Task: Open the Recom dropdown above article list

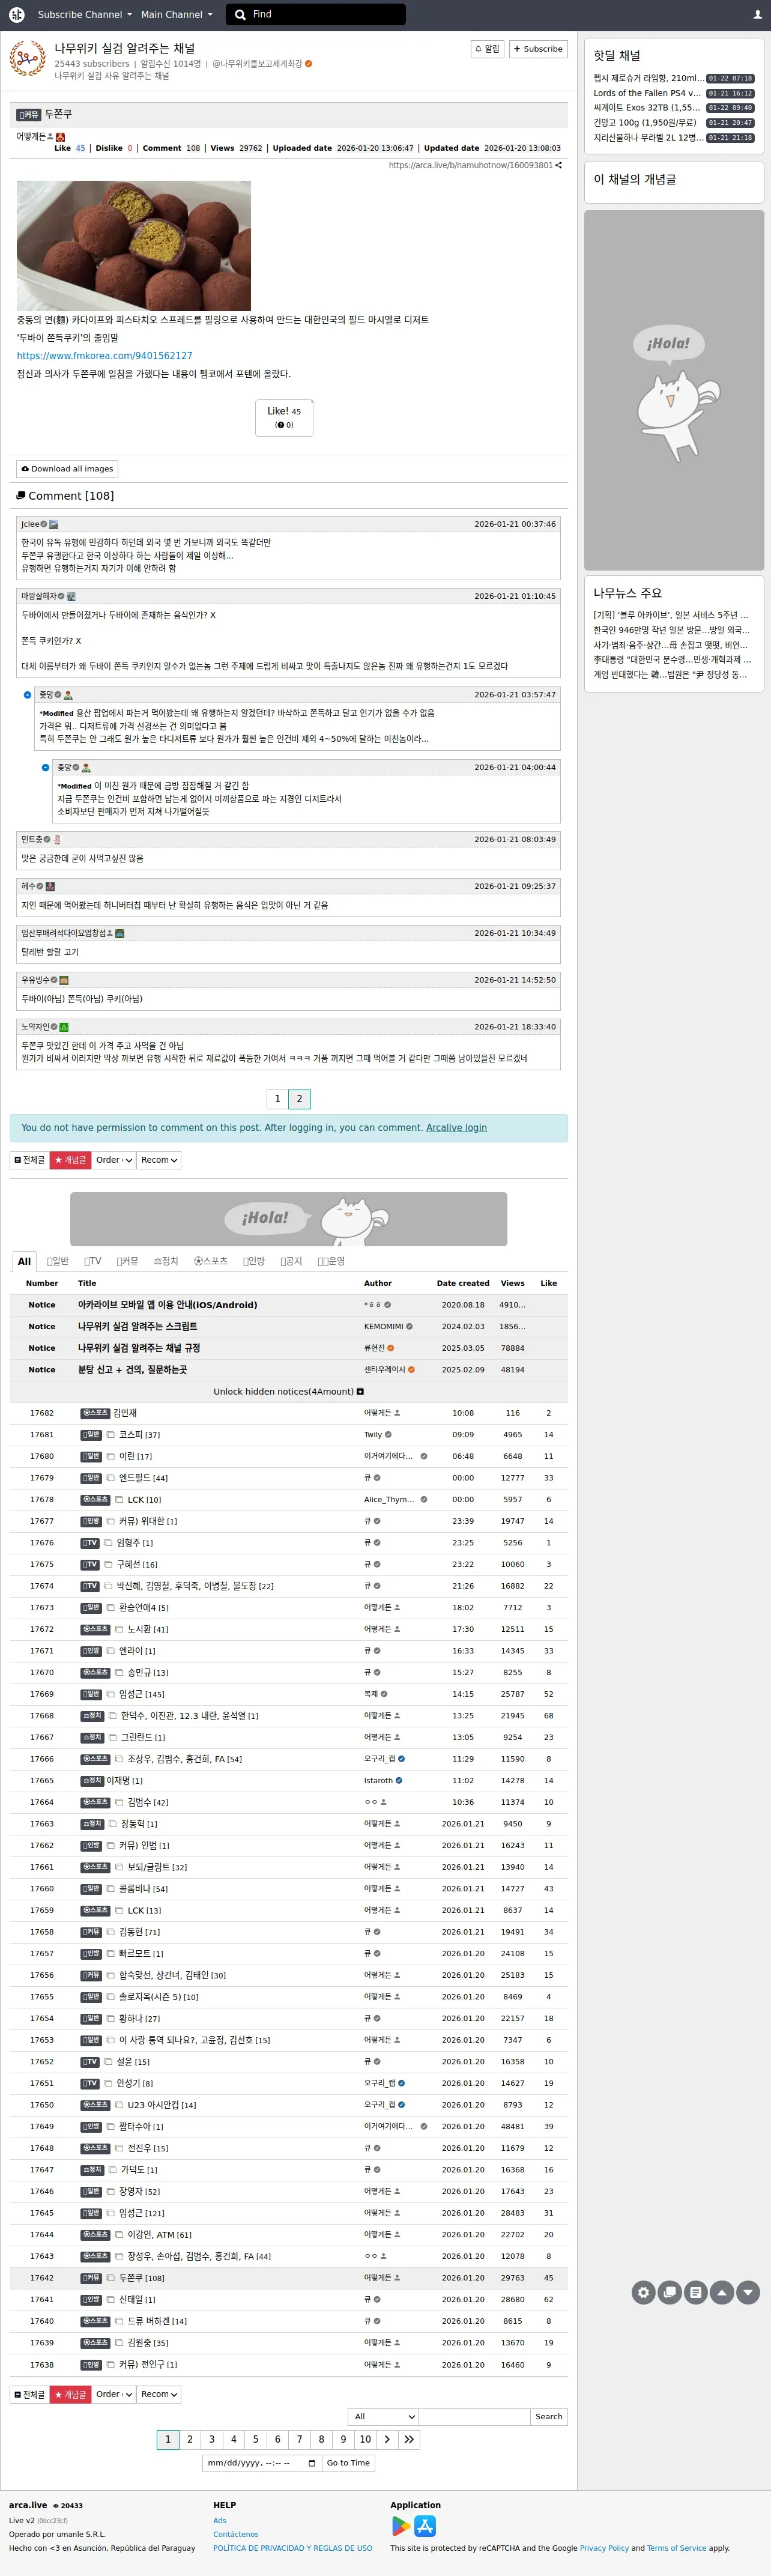Action: click(x=159, y=1160)
